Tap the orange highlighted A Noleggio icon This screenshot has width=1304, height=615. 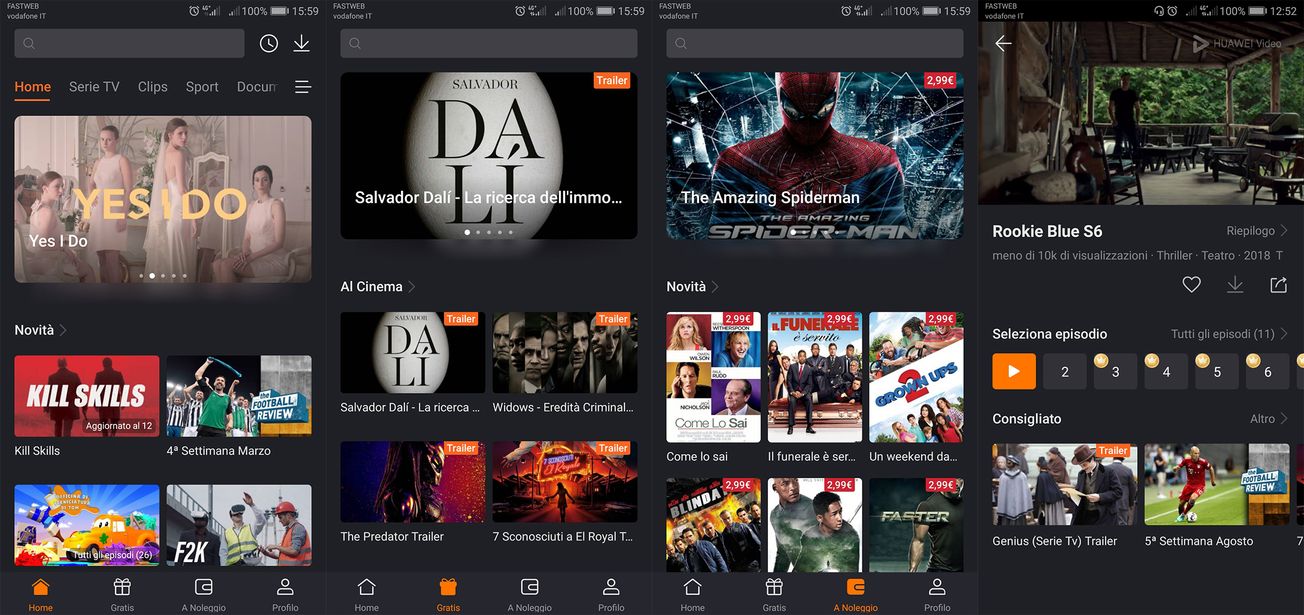pos(855,588)
